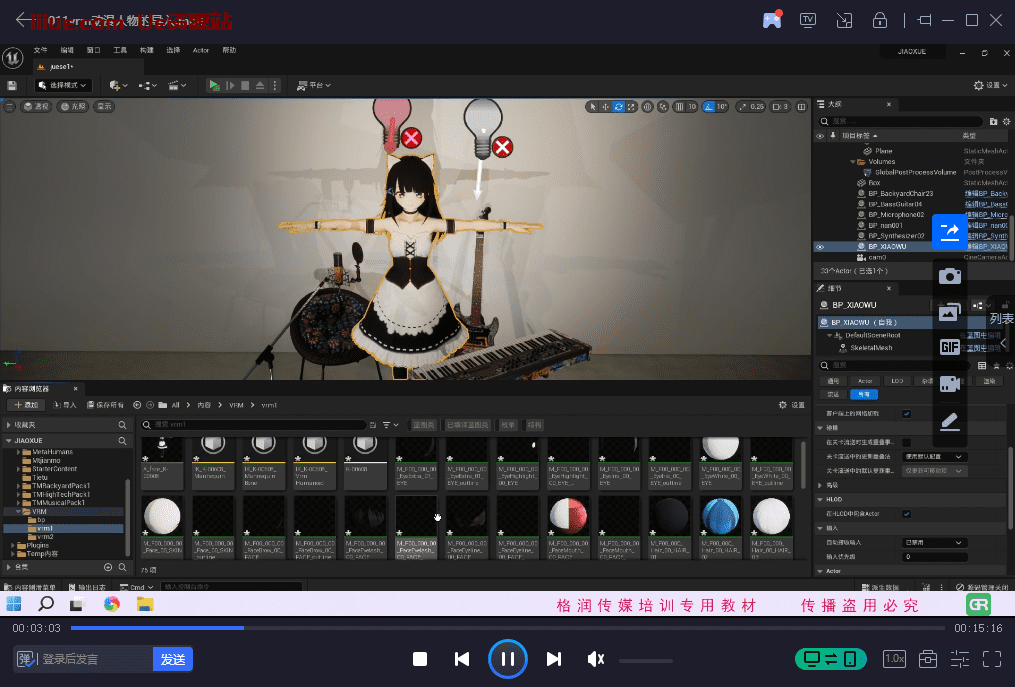Click the share arrow button
This screenshot has height=687, width=1015.
point(949,231)
